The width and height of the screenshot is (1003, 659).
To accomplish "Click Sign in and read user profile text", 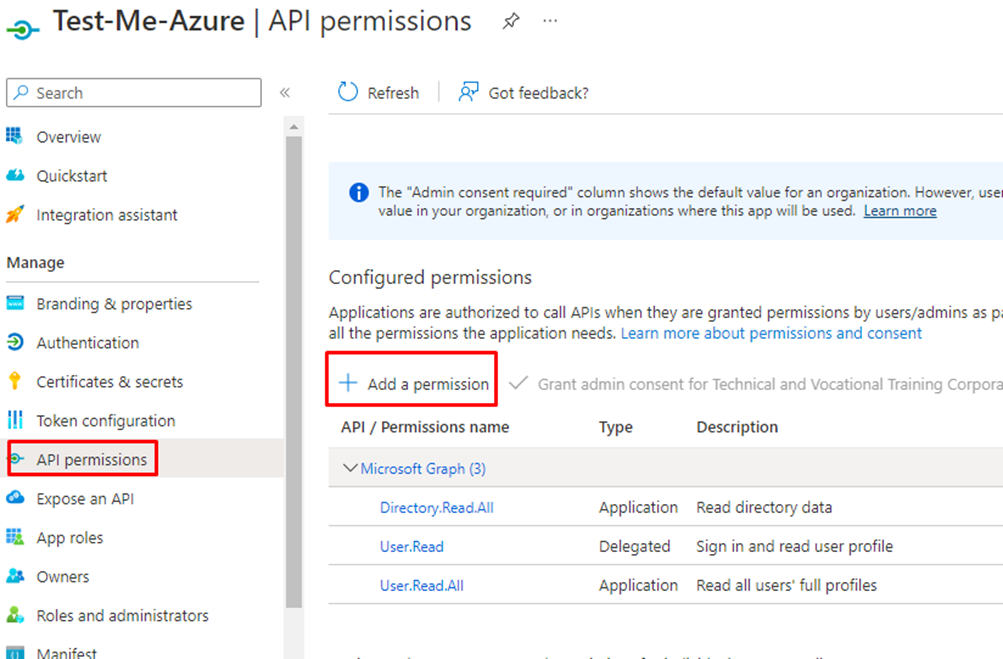I will pos(794,546).
